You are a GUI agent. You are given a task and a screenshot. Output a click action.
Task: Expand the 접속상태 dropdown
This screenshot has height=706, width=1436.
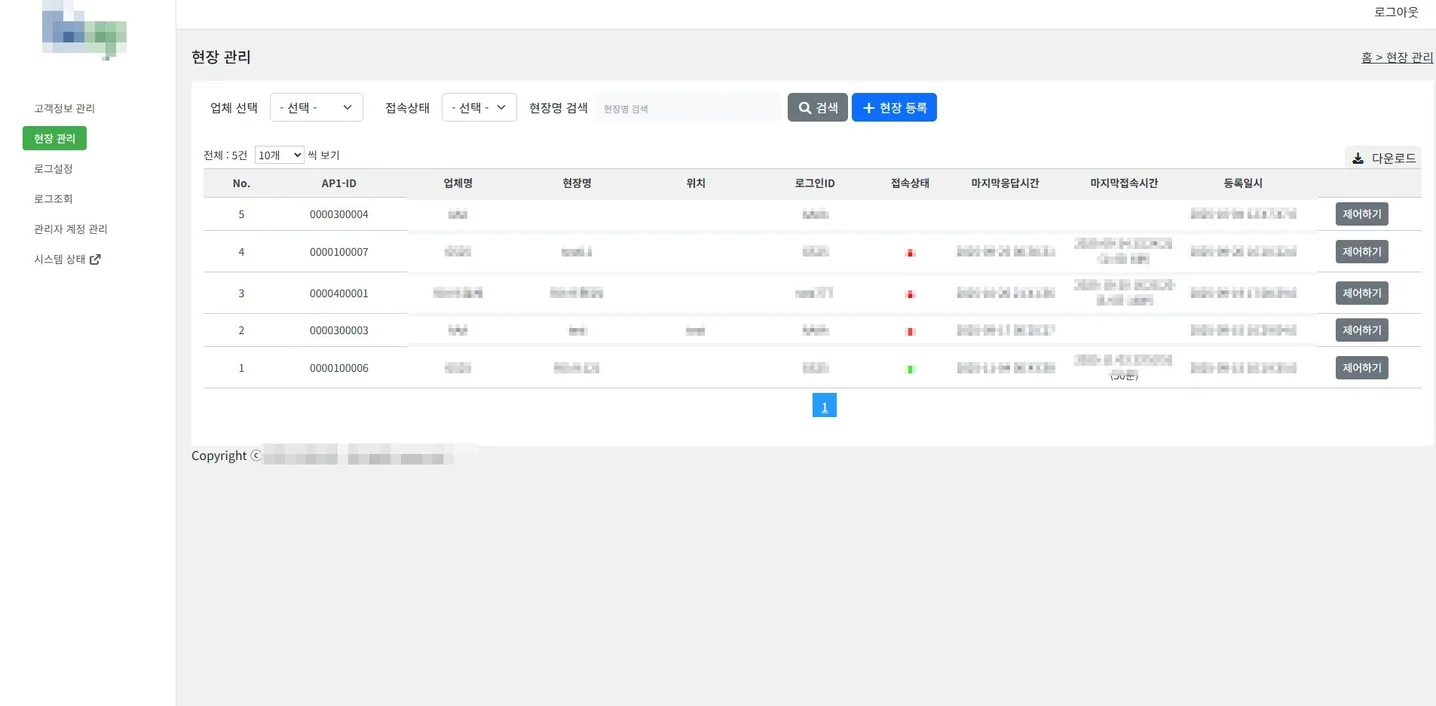479,107
